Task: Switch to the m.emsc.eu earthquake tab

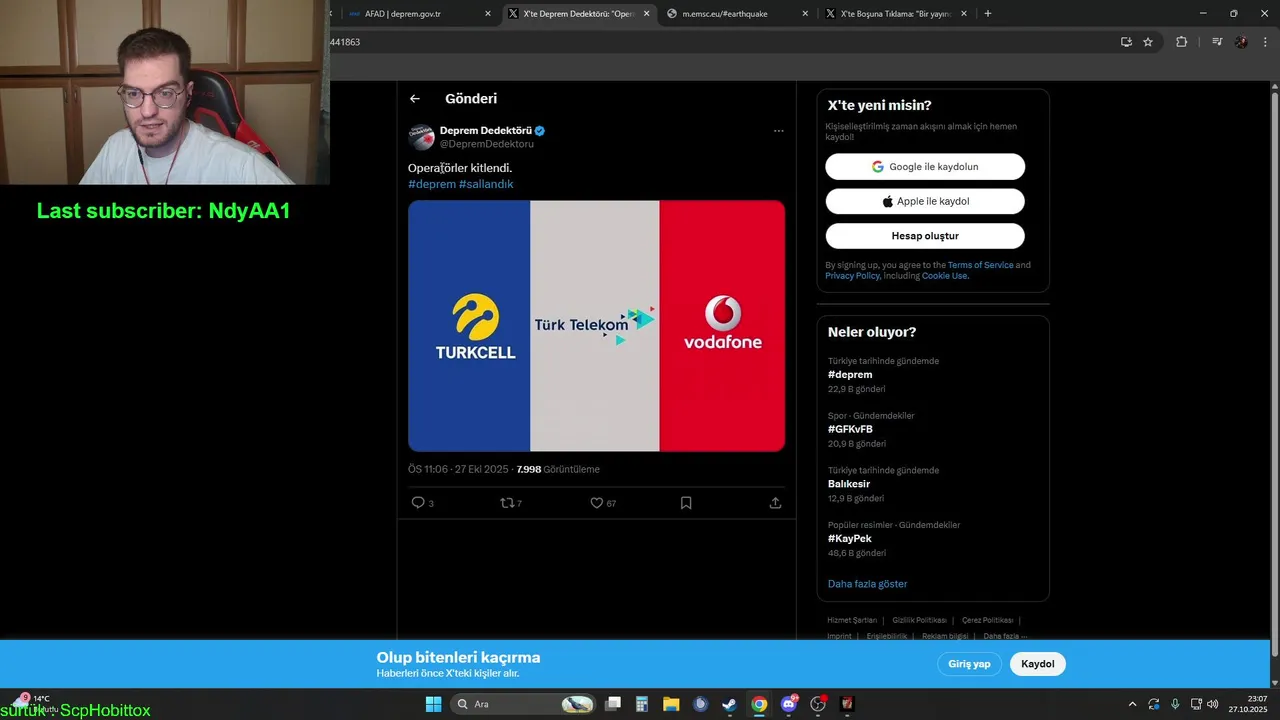Action: [x=735, y=14]
